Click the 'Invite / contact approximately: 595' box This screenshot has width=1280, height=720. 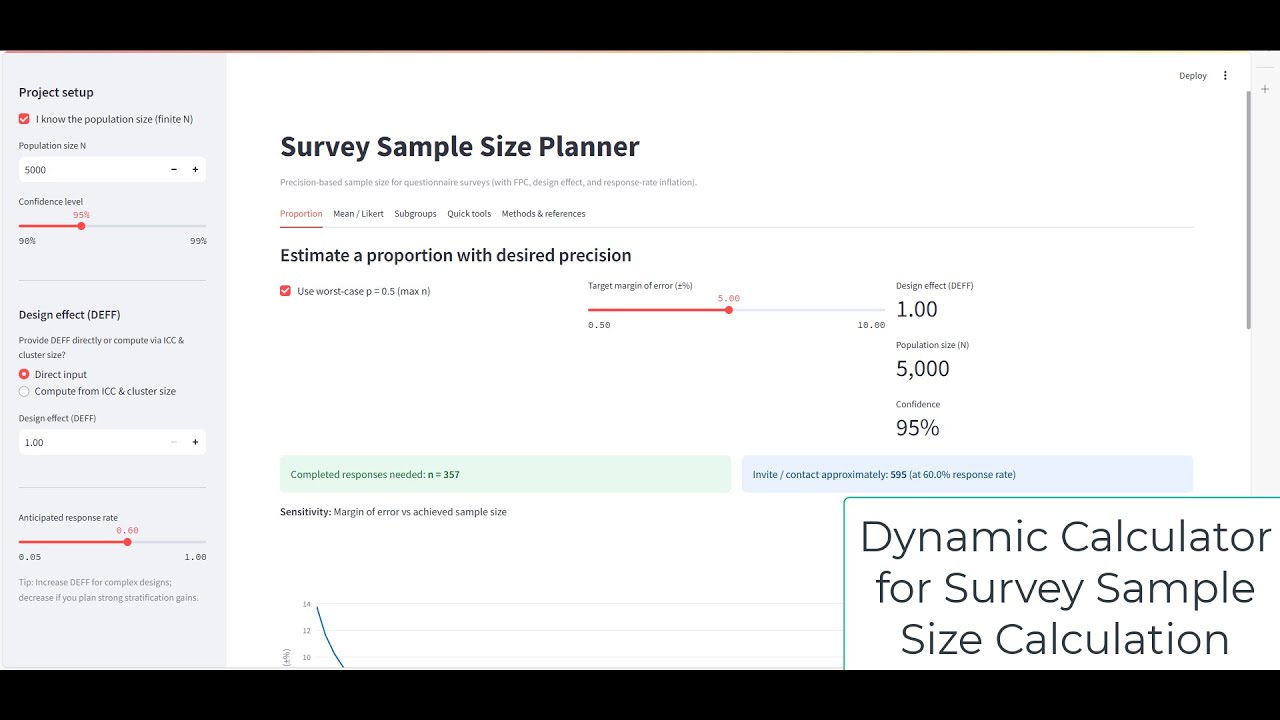click(967, 474)
